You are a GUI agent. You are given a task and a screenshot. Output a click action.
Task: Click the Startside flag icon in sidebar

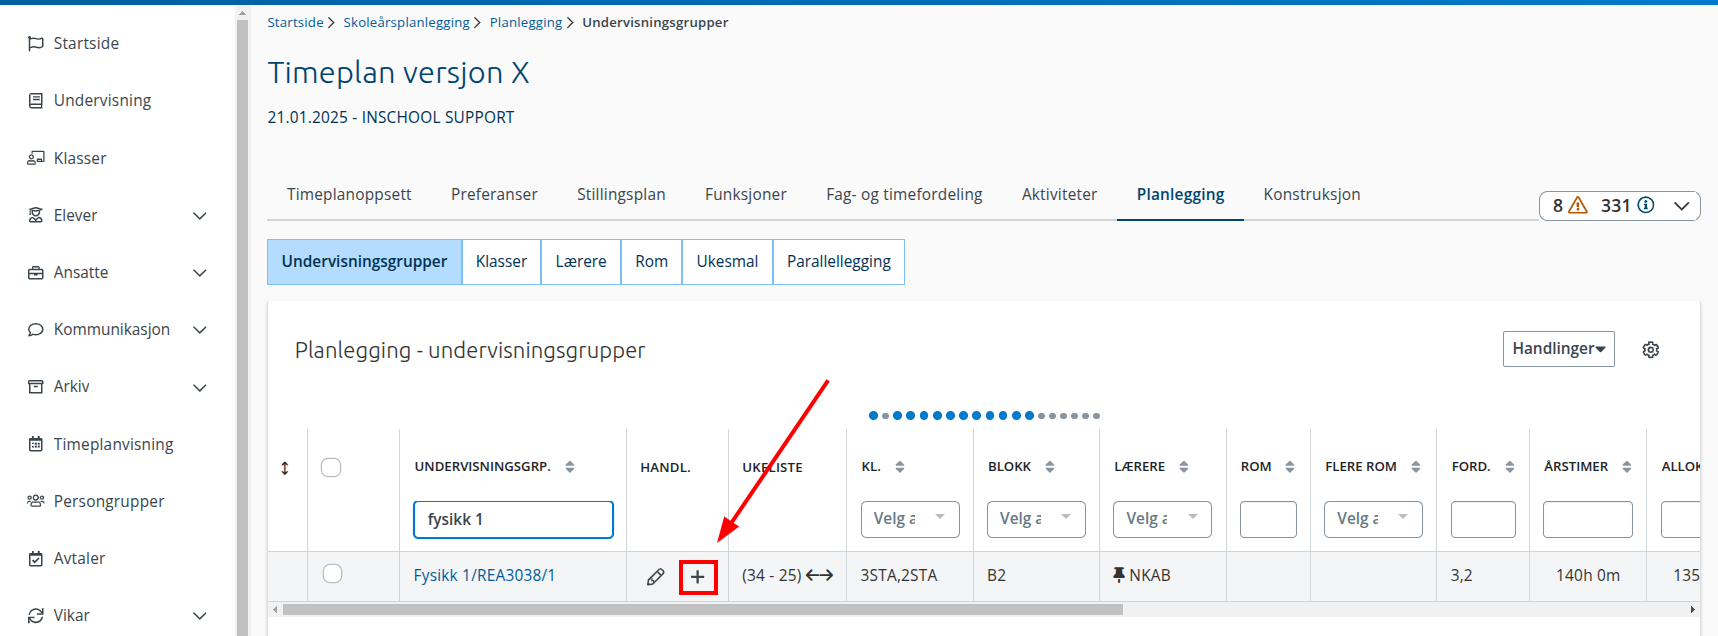click(36, 43)
